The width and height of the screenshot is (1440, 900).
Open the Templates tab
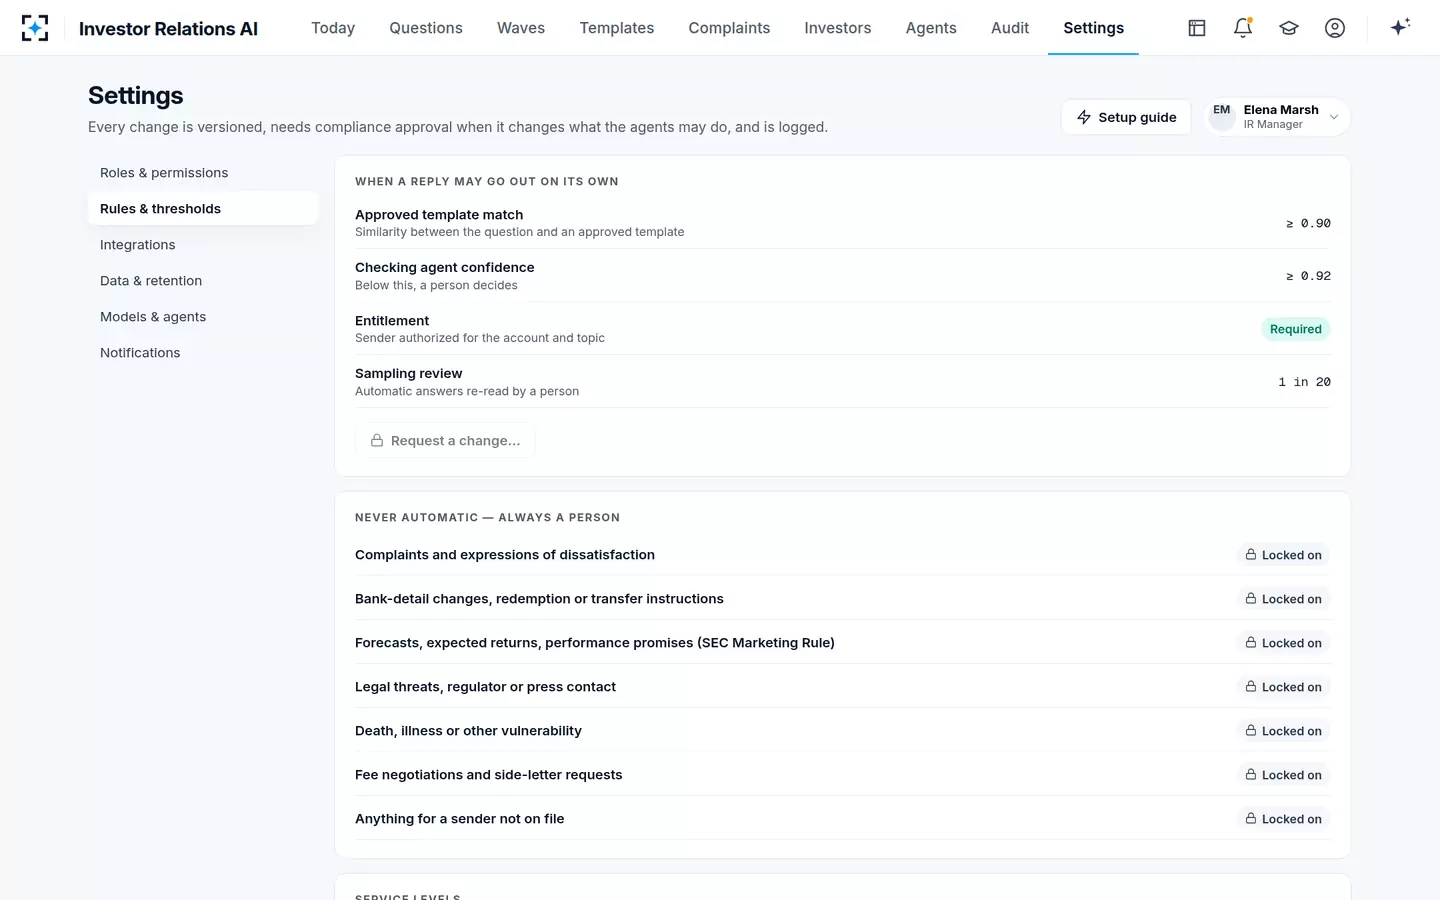click(x=617, y=28)
